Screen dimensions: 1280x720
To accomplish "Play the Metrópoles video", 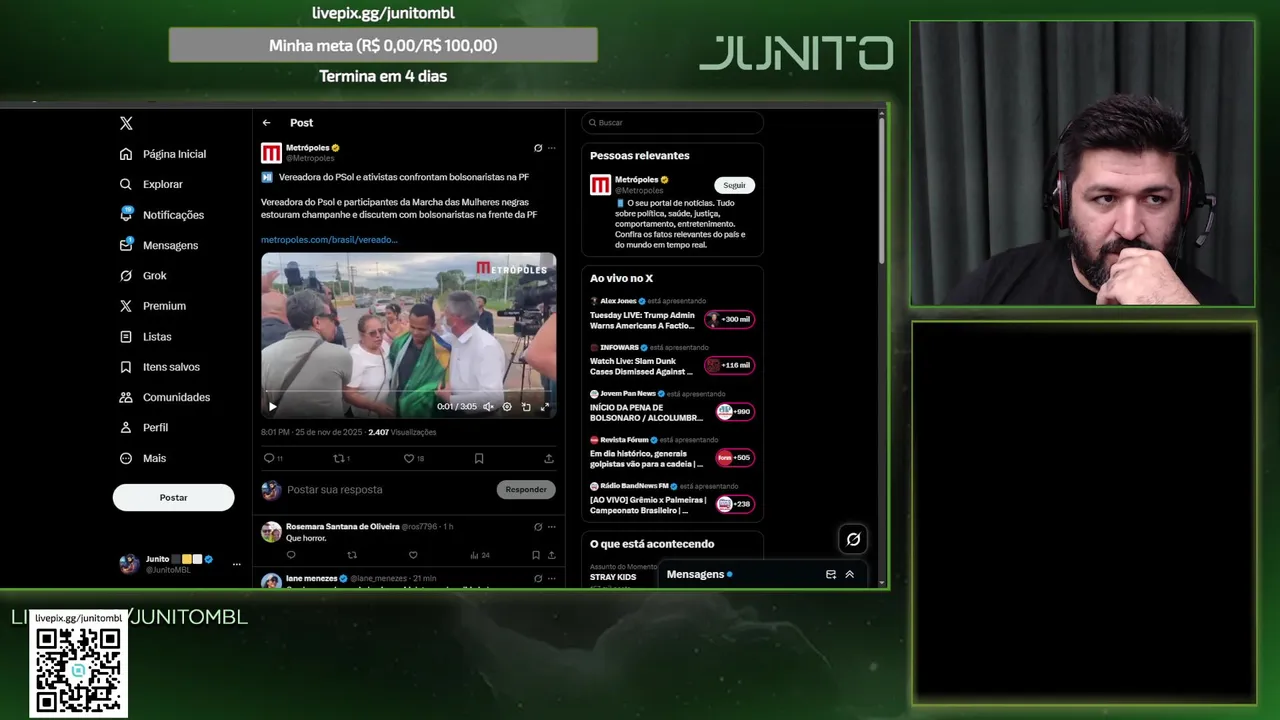I will (273, 406).
